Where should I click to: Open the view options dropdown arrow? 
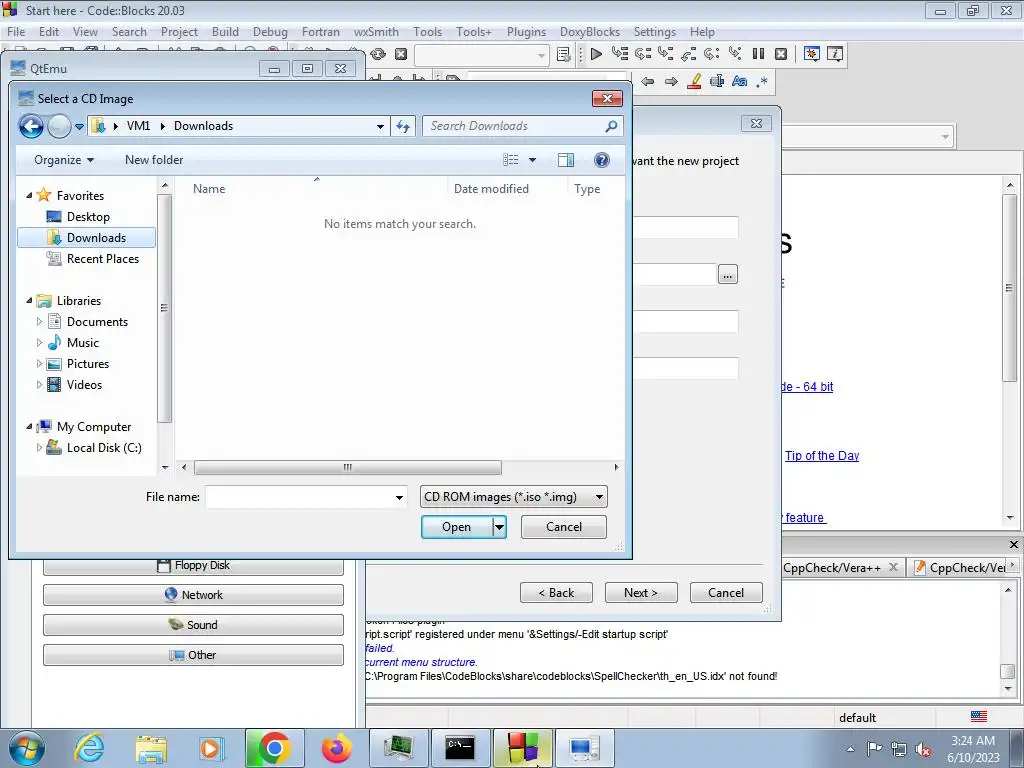click(532, 160)
